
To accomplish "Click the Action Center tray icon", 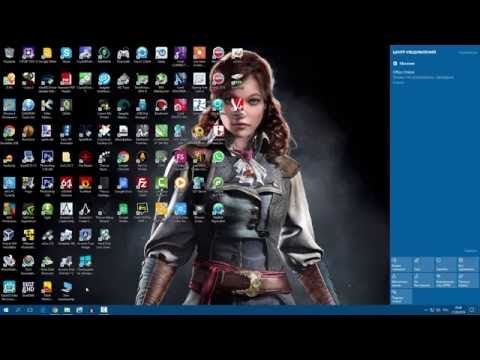I will point(472,310).
